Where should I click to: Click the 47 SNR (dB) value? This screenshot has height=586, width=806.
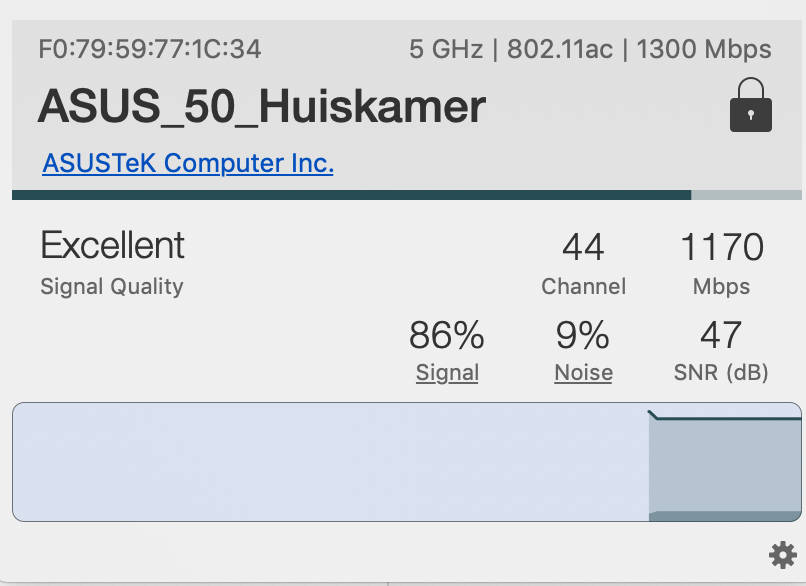pyautogui.click(x=721, y=335)
